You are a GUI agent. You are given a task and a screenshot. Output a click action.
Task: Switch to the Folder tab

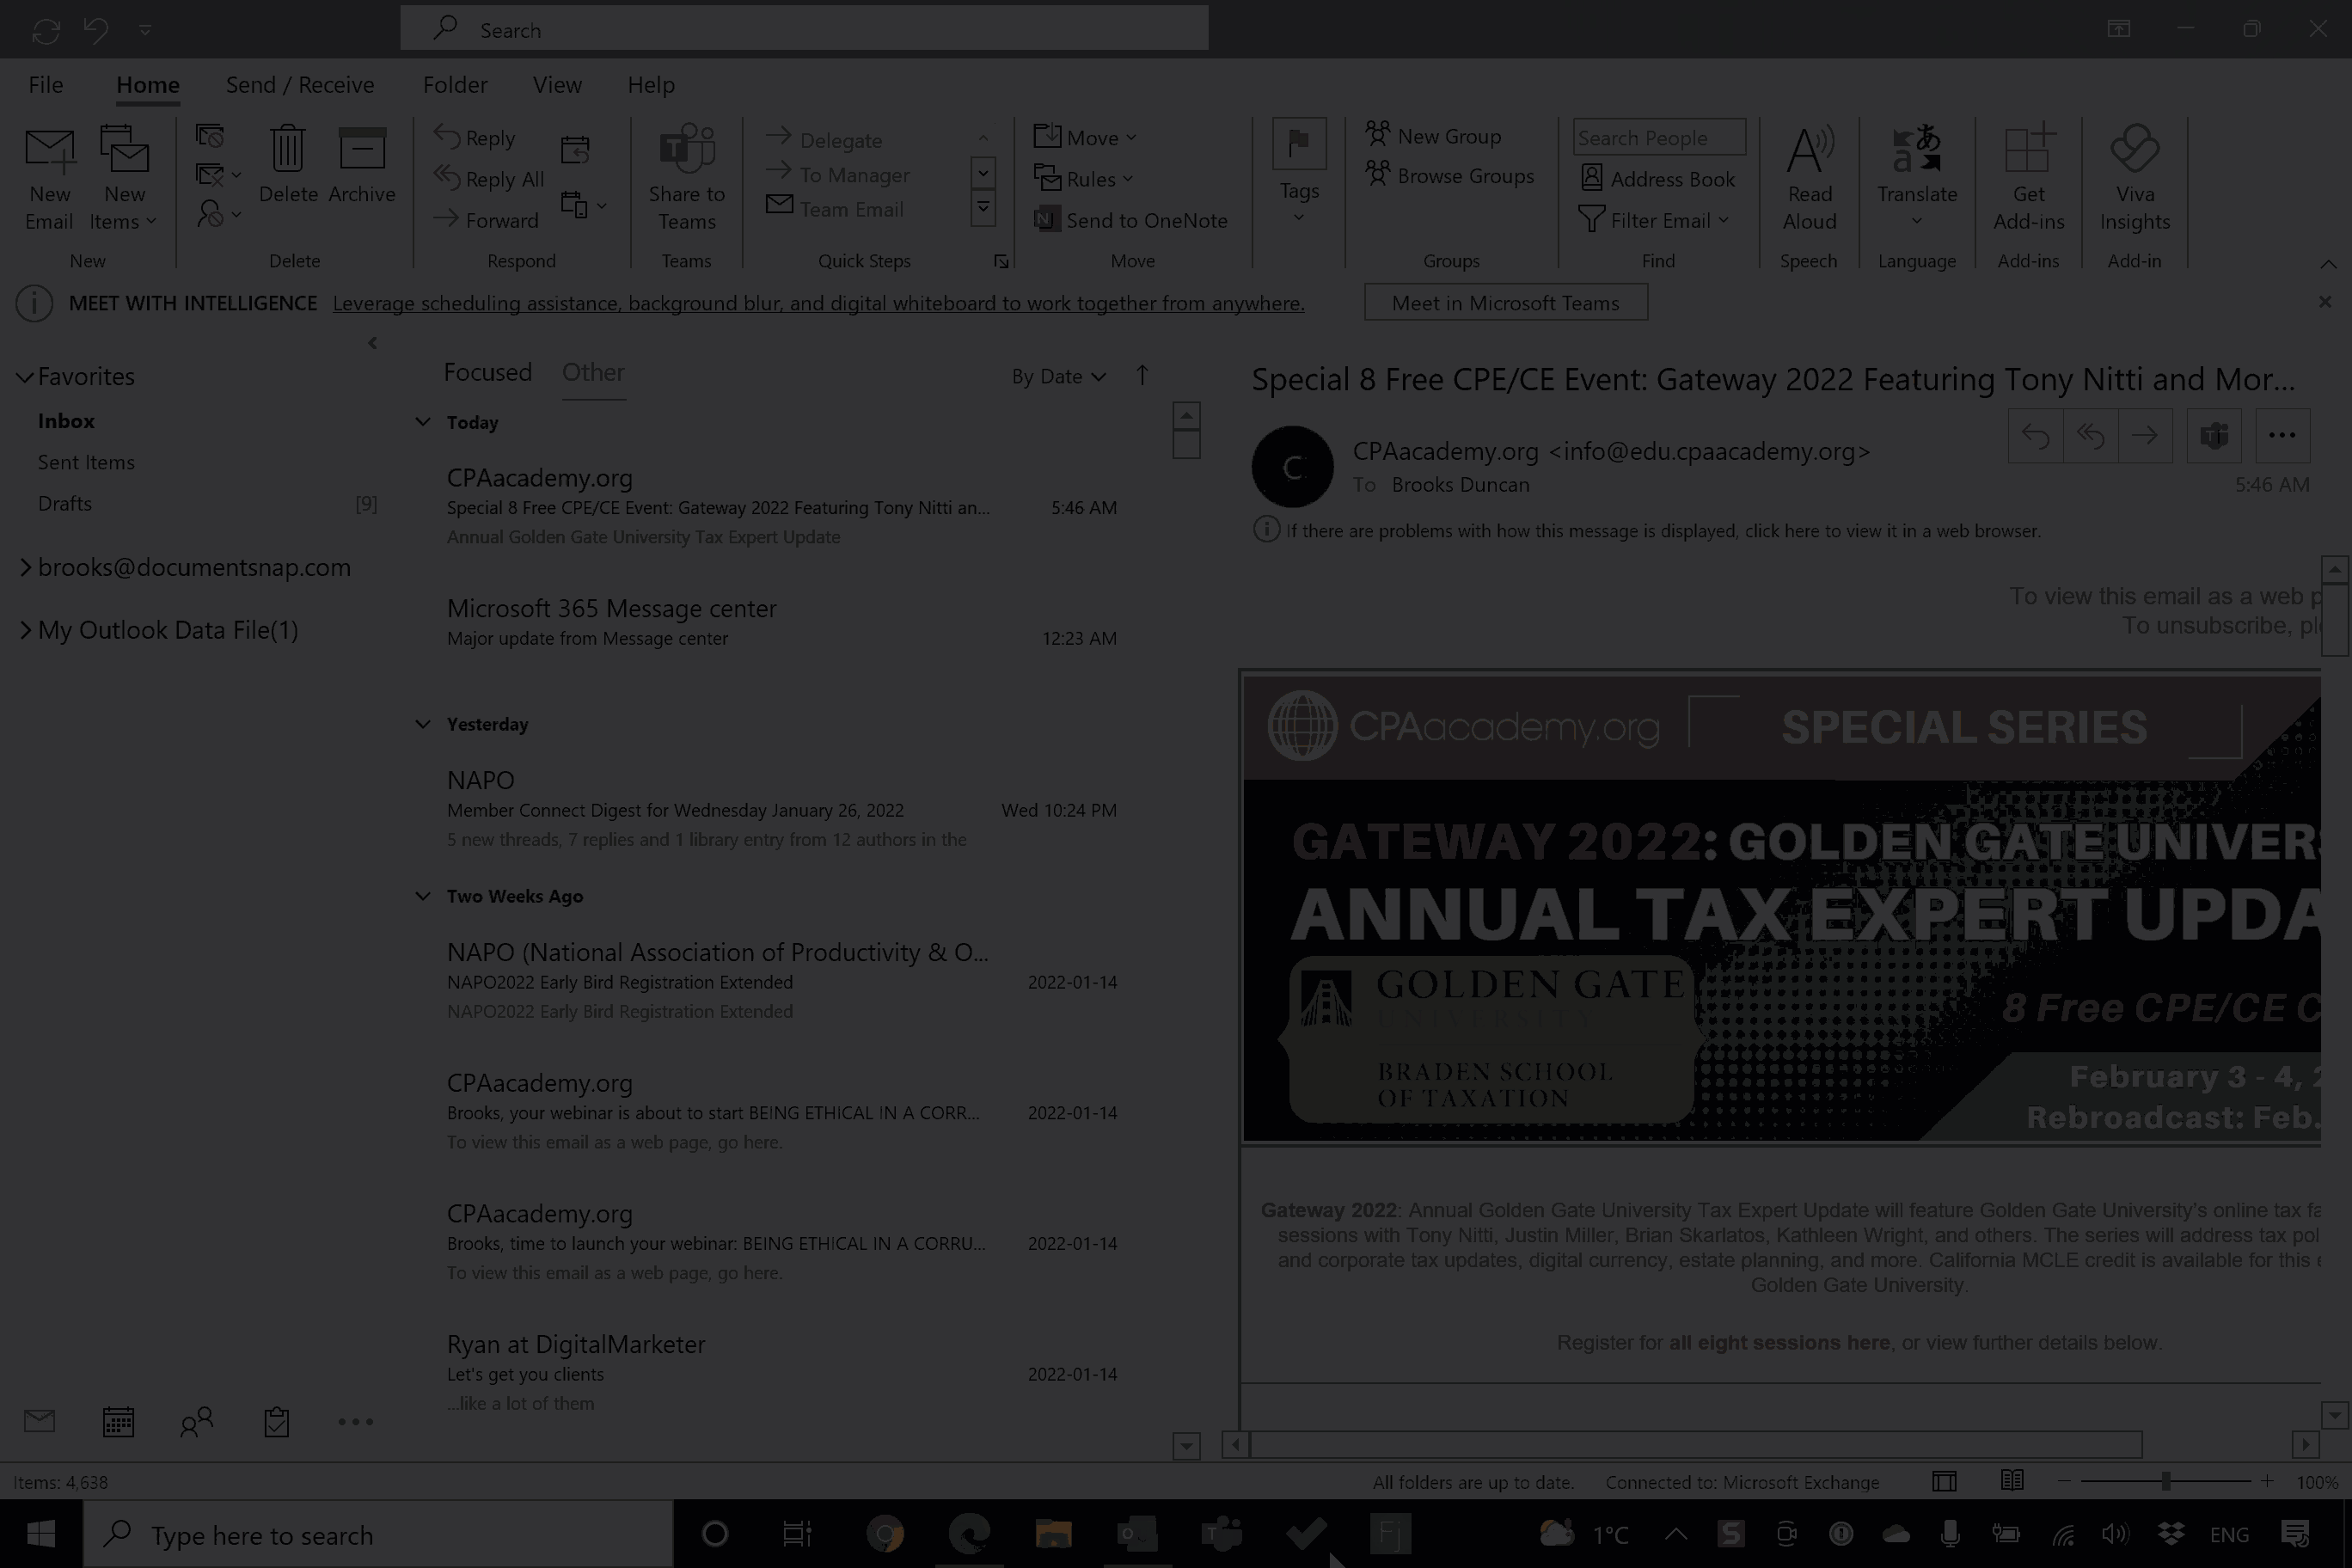[x=455, y=85]
